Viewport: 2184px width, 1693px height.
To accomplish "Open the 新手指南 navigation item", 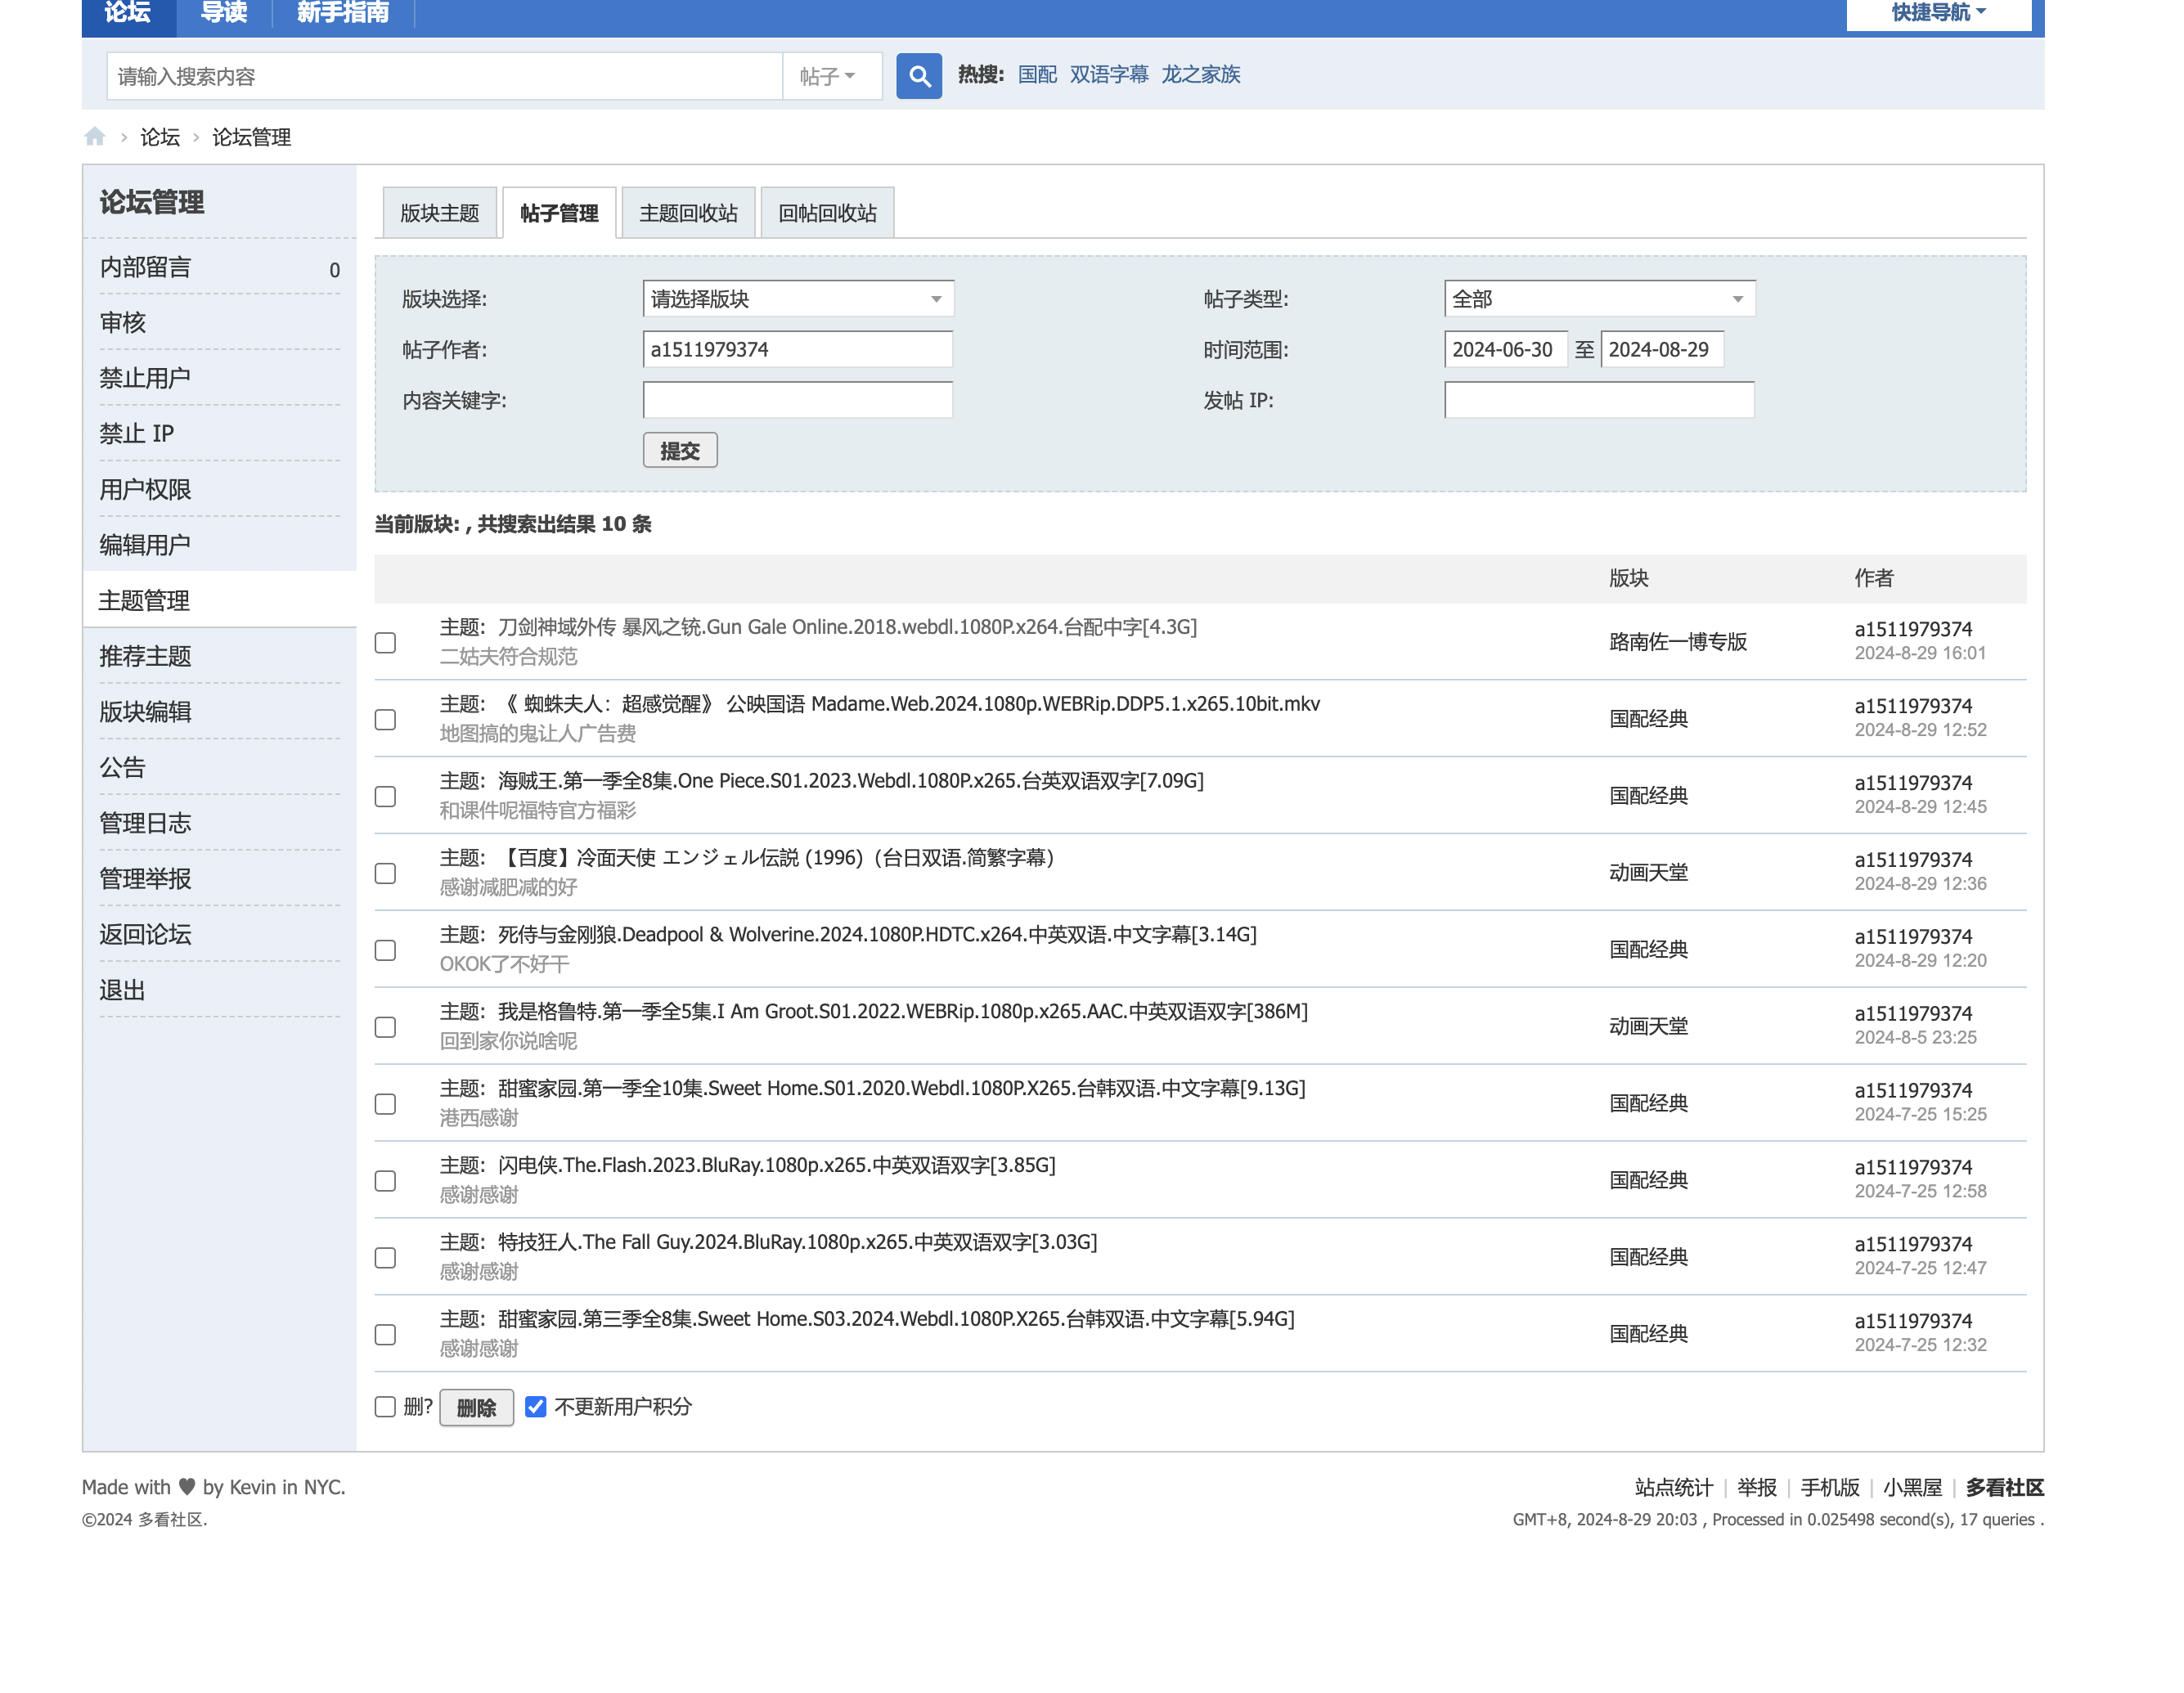I will pyautogui.click(x=343, y=13).
